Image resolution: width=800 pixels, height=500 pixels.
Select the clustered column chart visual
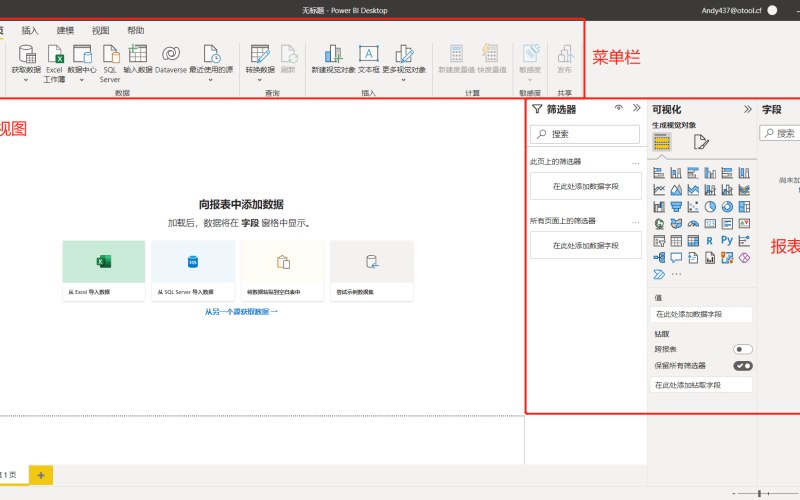click(710, 173)
